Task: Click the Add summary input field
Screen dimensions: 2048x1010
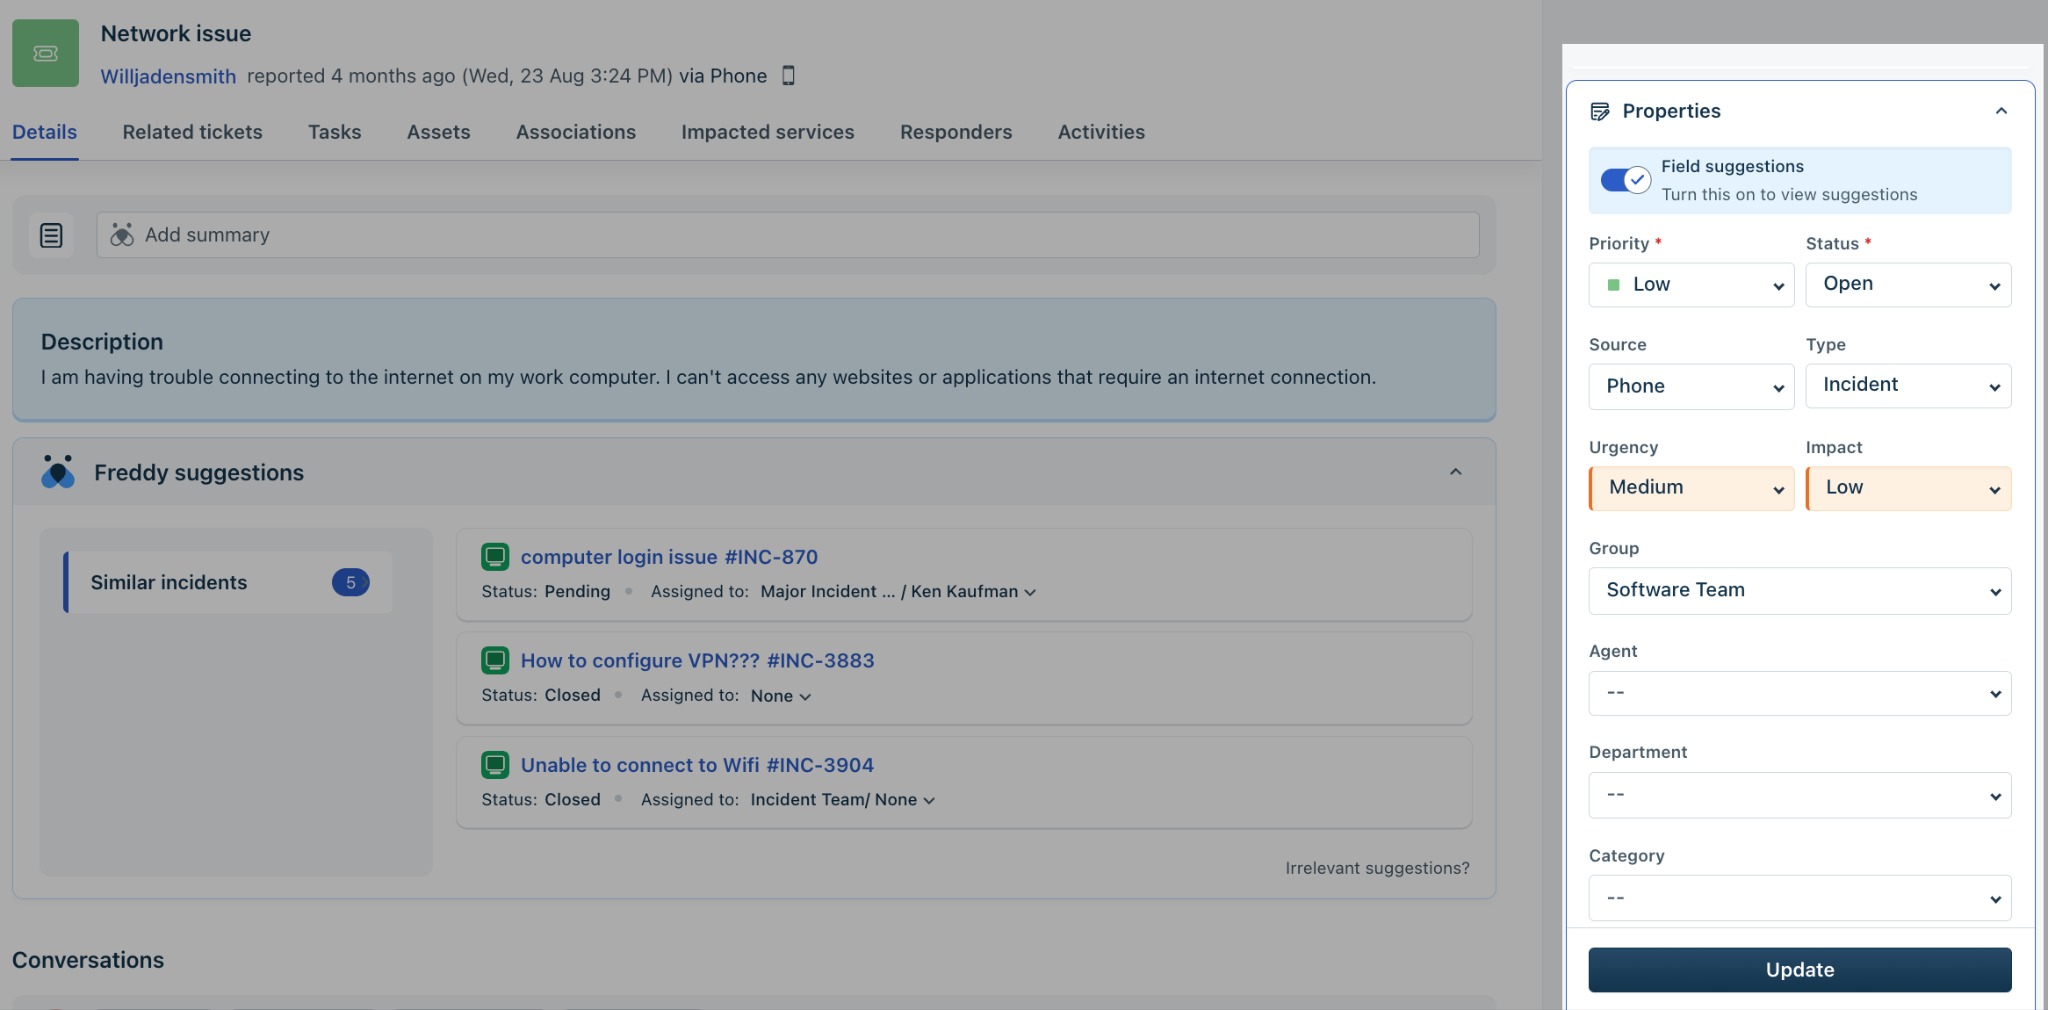Action: 788,235
